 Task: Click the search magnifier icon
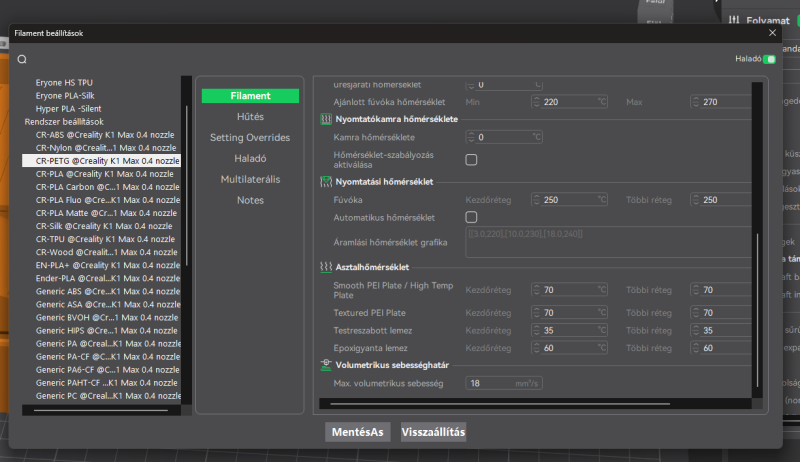pos(22,59)
